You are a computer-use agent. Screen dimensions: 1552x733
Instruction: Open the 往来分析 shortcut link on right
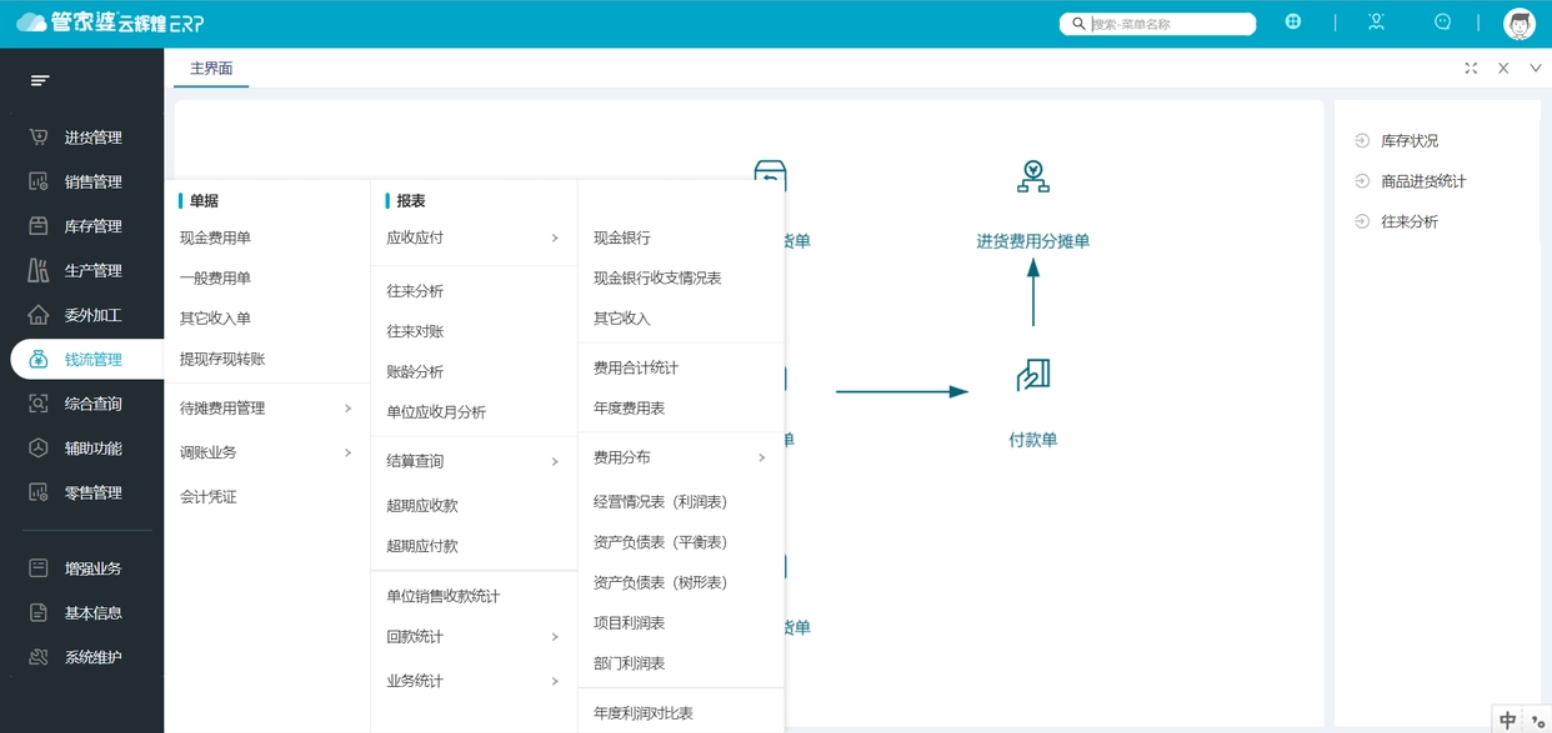pyautogui.click(x=1409, y=221)
